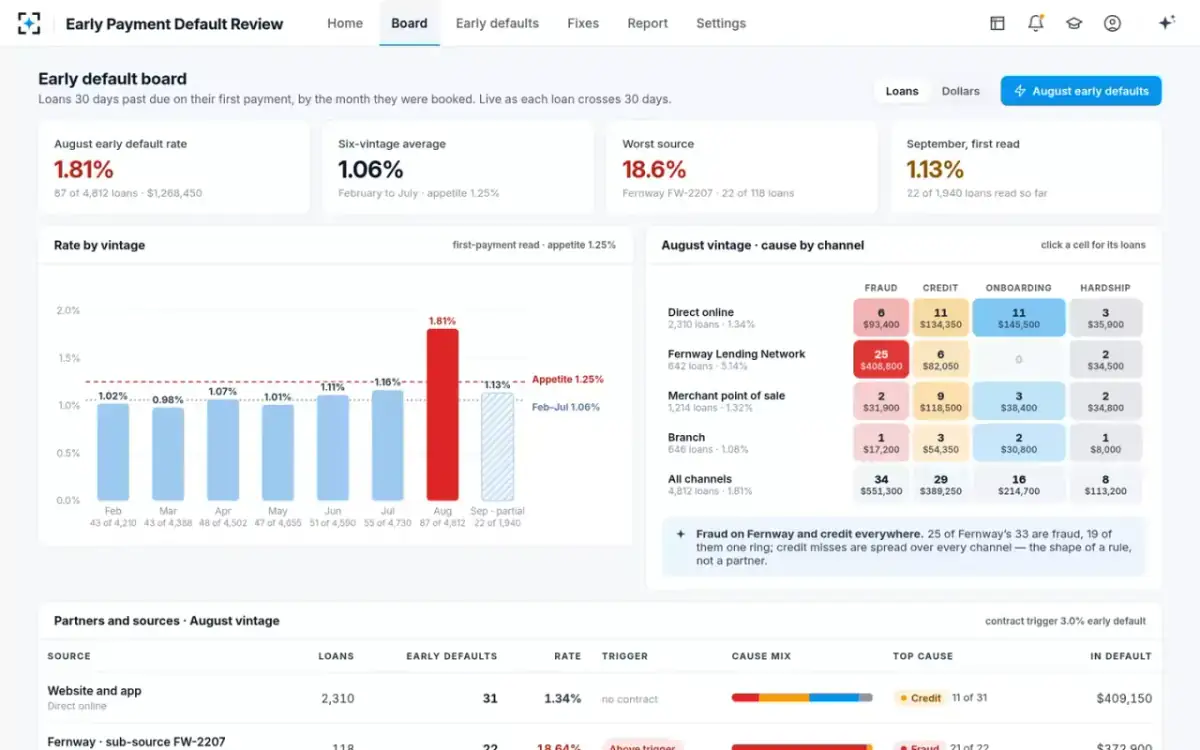Select the May bar in chart
Viewport: 1200px width, 750px height.
point(278,453)
